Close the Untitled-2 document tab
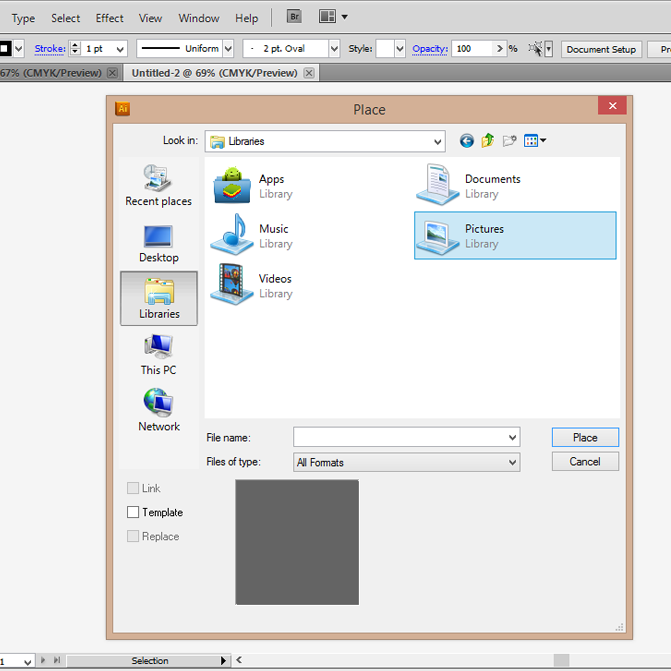 coord(309,73)
